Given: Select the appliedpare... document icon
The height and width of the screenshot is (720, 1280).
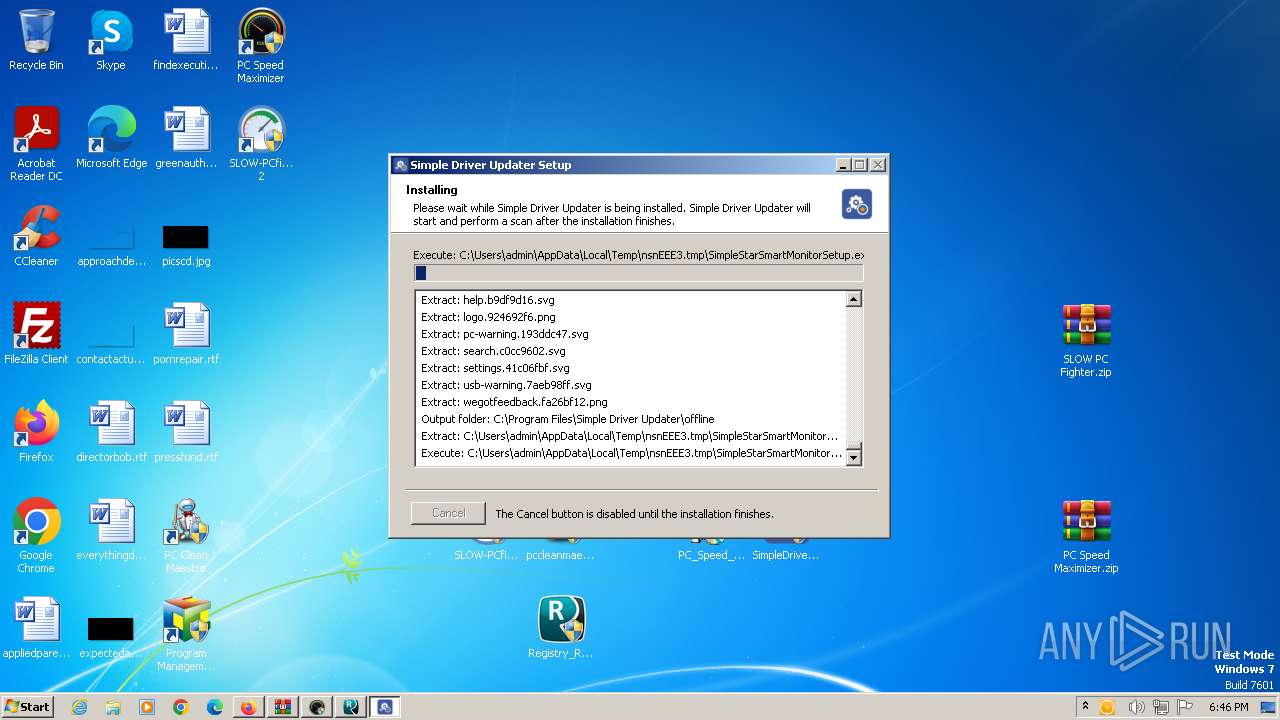Looking at the screenshot, I should point(36,628).
